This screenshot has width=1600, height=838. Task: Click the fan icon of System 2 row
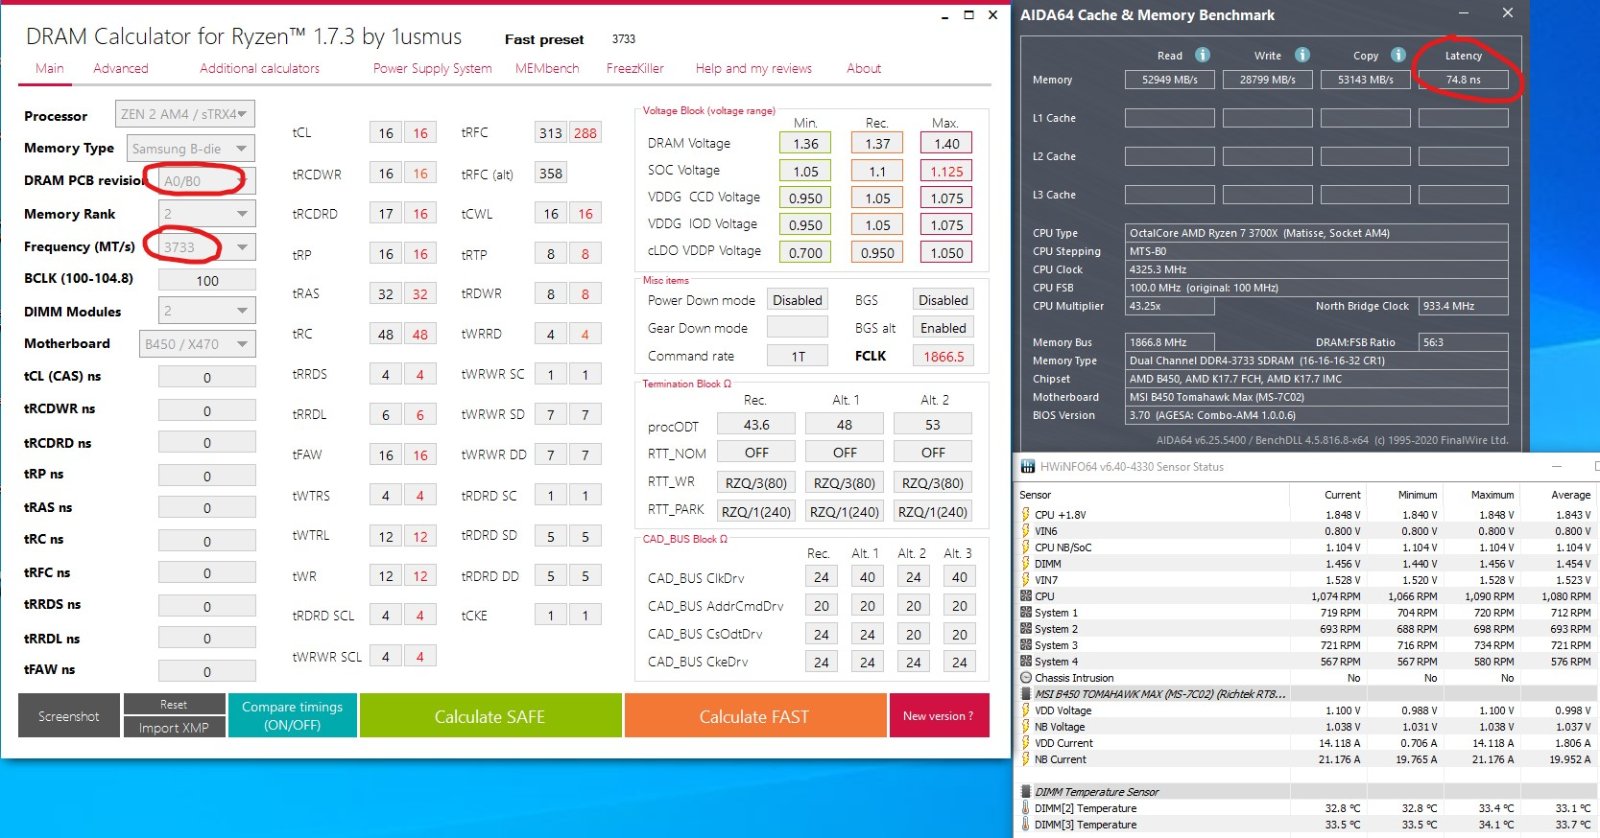[x=1025, y=629]
